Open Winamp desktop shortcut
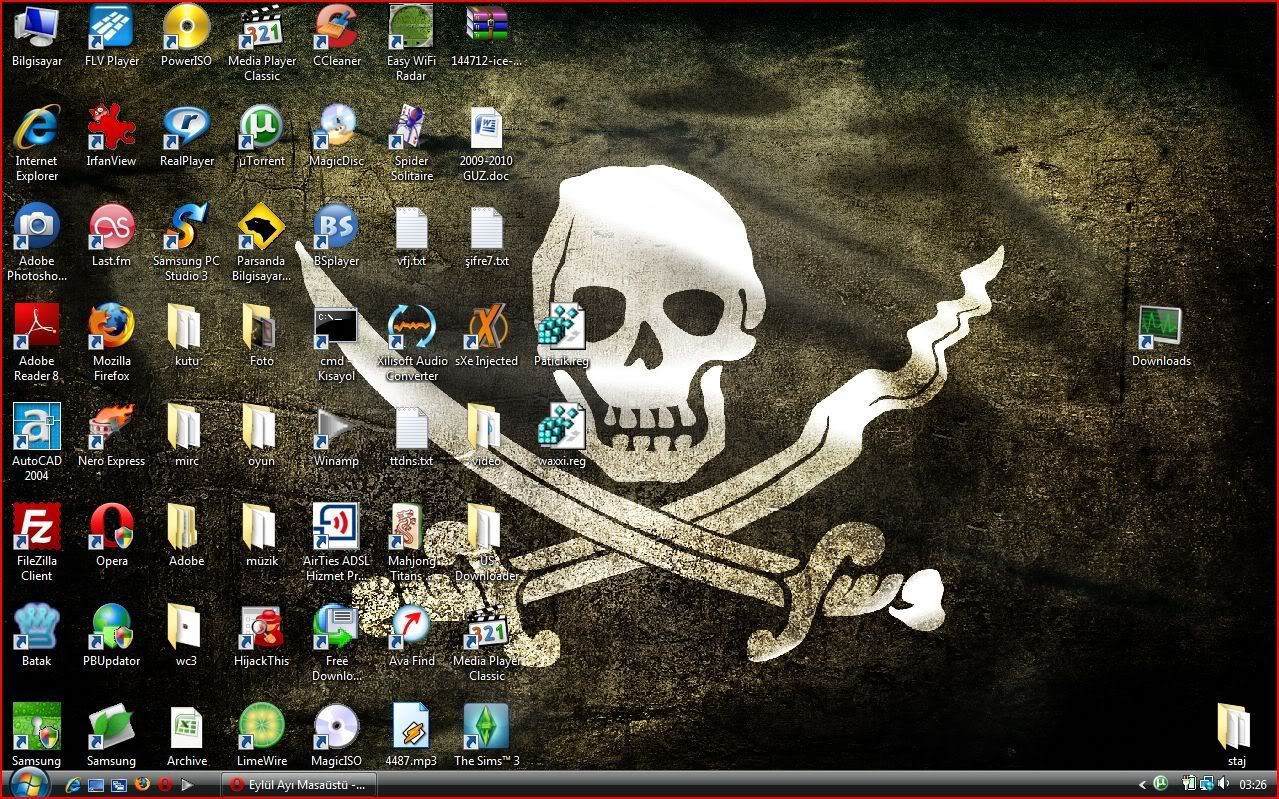The width and height of the screenshot is (1279, 799). coord(337,436)
